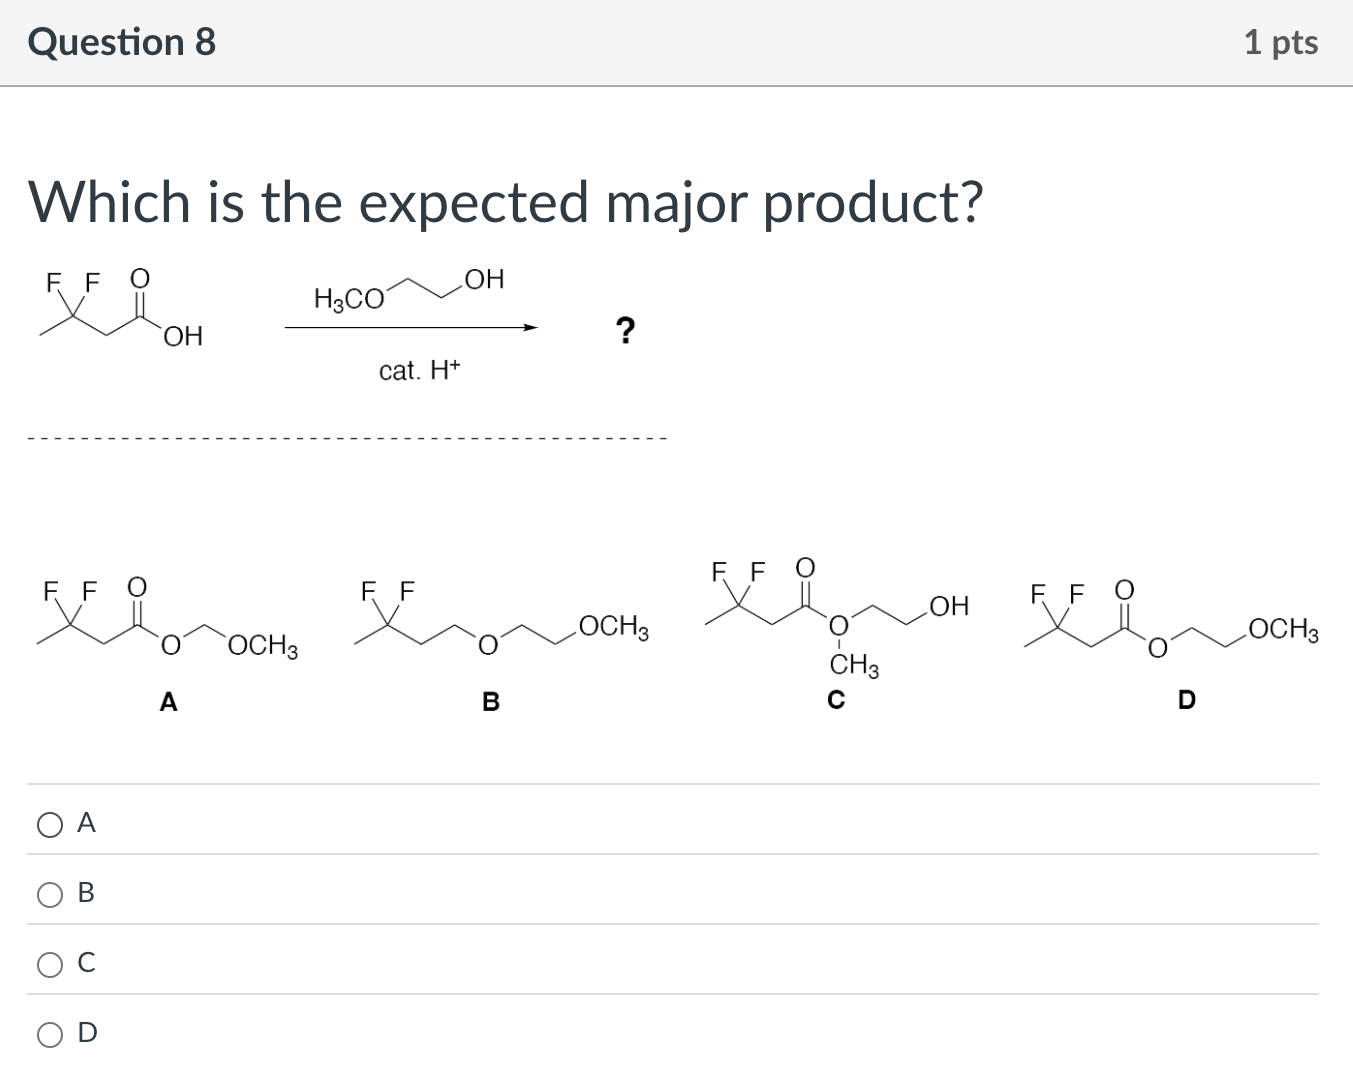This screenshot has width=1353, height=1089.
Task: Click the bold letter A beneath its structure
Action: point(168,703)
